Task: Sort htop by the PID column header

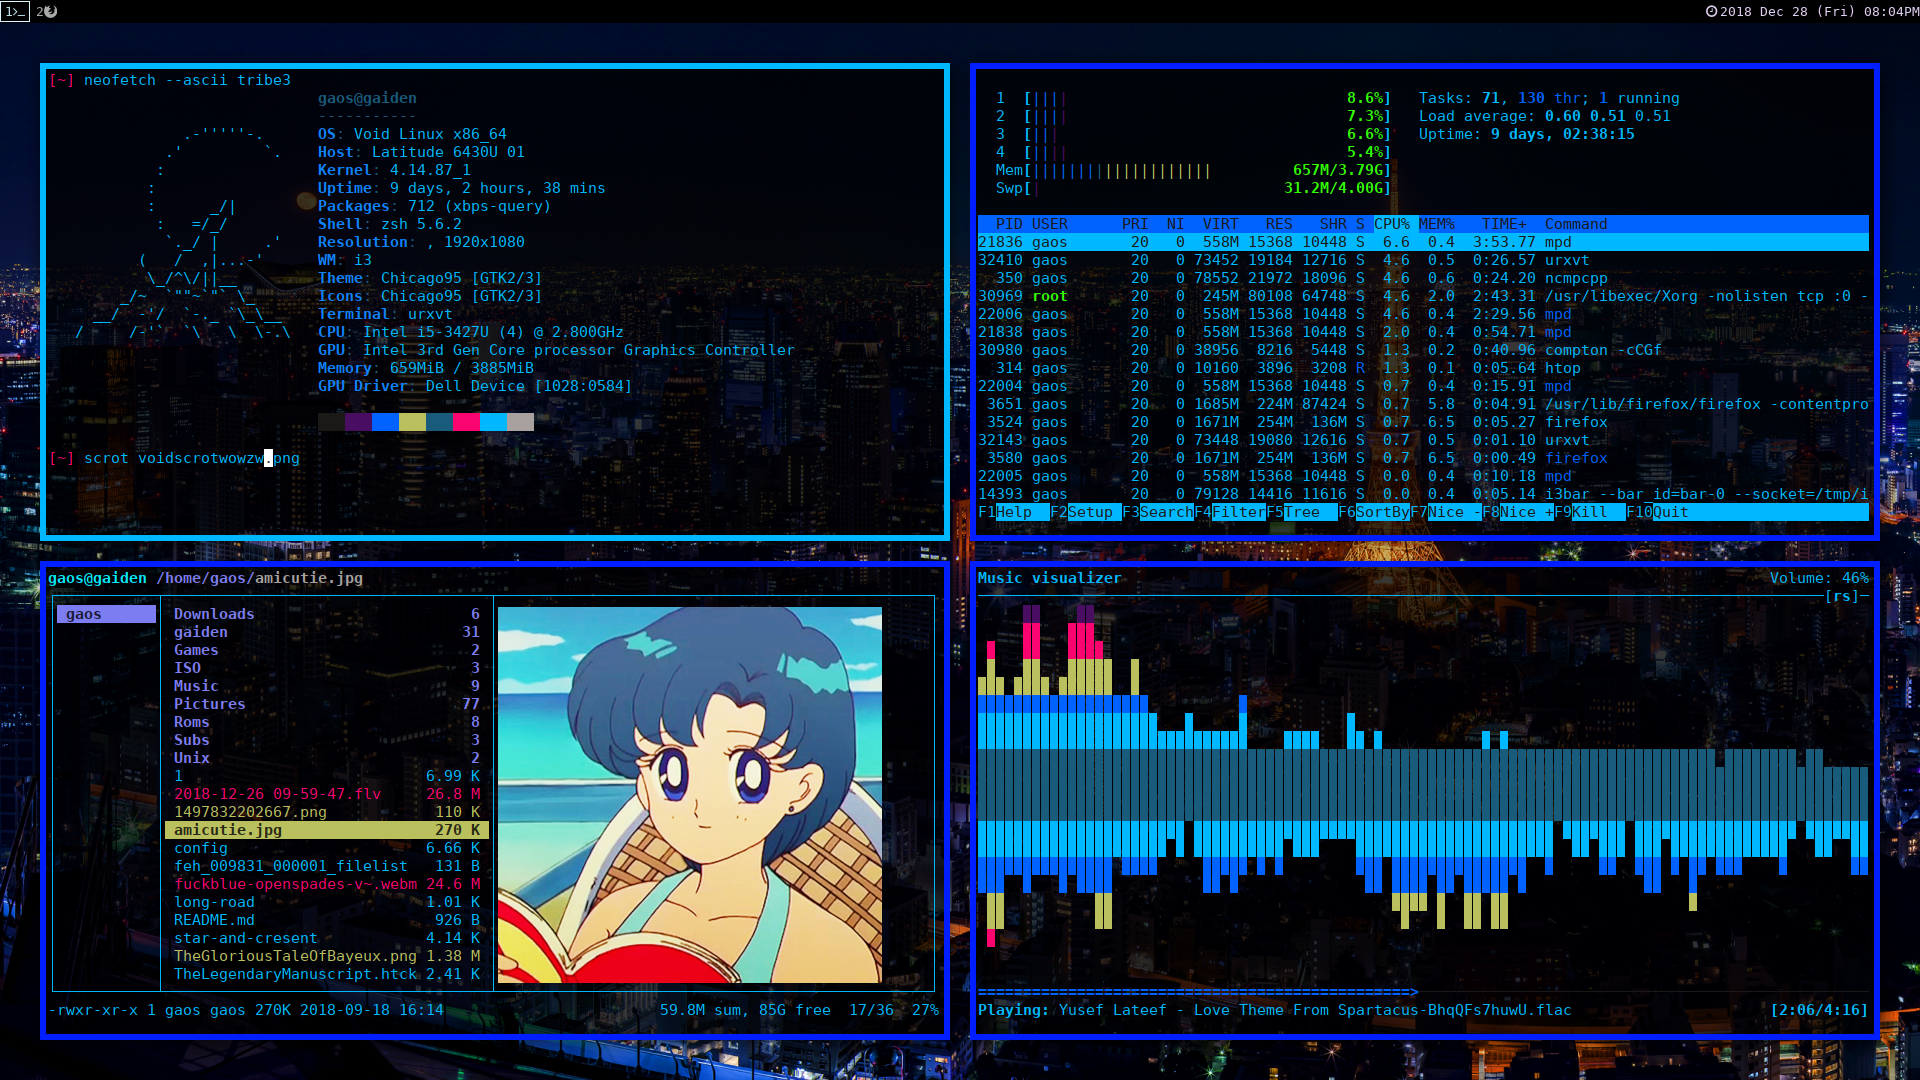Action: [1009, 224]
